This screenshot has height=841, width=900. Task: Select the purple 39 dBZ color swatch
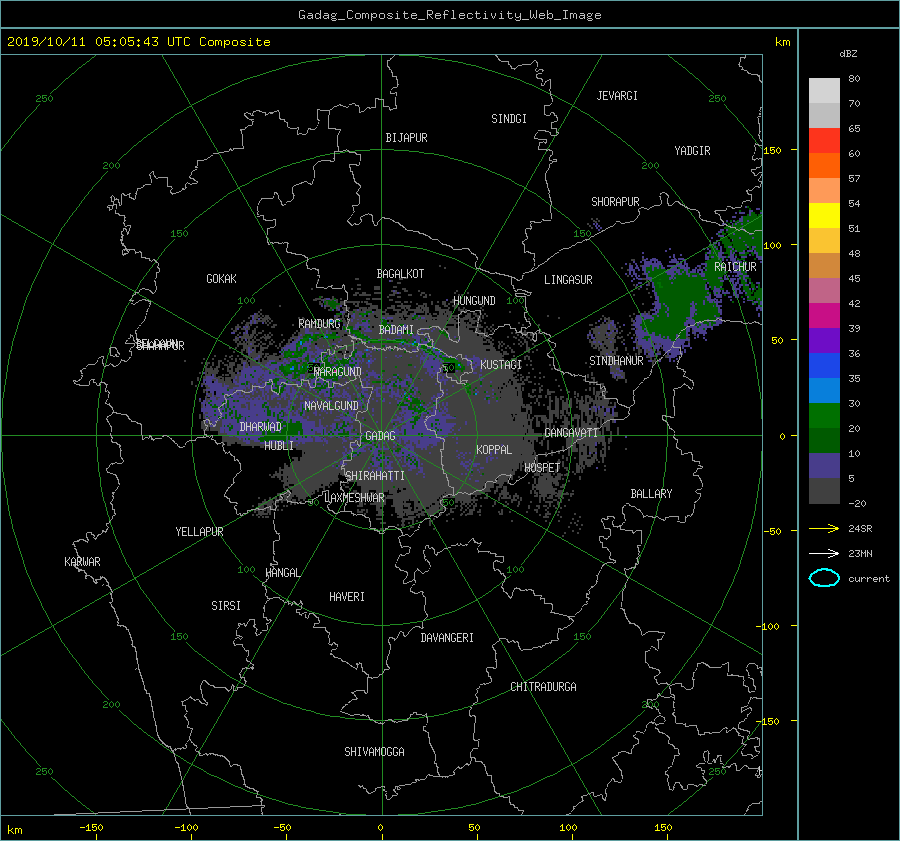[x=824, y=340]
